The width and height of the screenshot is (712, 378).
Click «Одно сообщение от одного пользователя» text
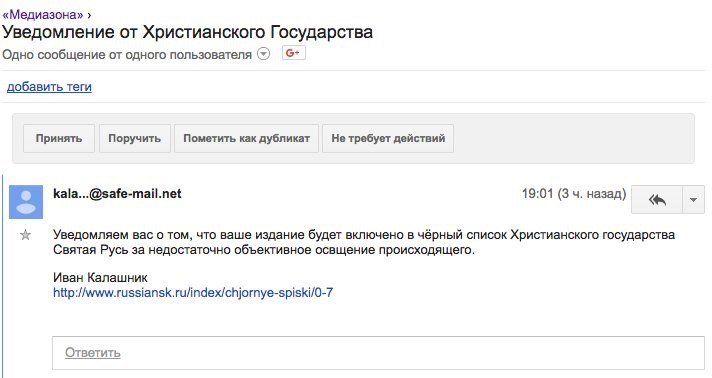pos(127,55)
